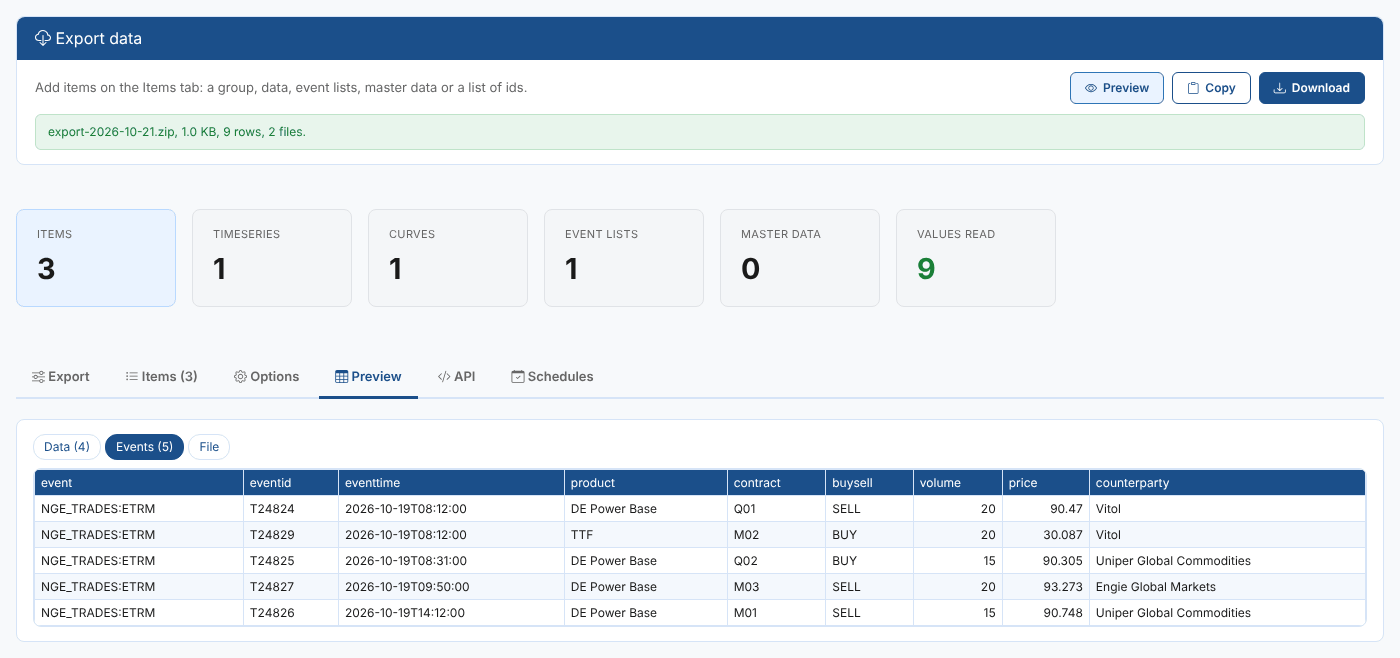Switch to the File preview pill
1400x658 pixels.
[x=209, y=447]
